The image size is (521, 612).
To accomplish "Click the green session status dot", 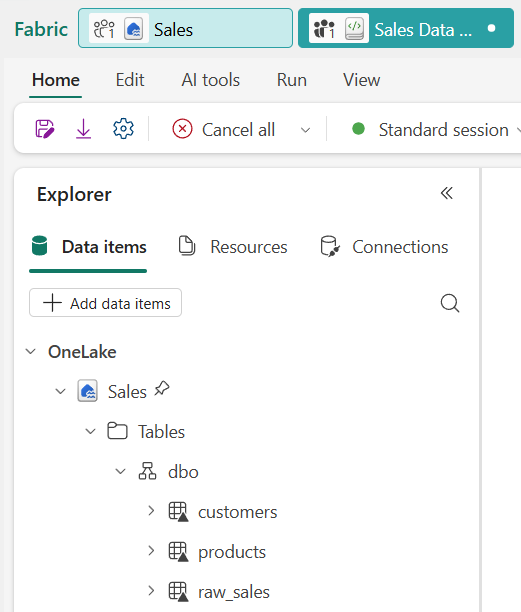I will (358, 129).
